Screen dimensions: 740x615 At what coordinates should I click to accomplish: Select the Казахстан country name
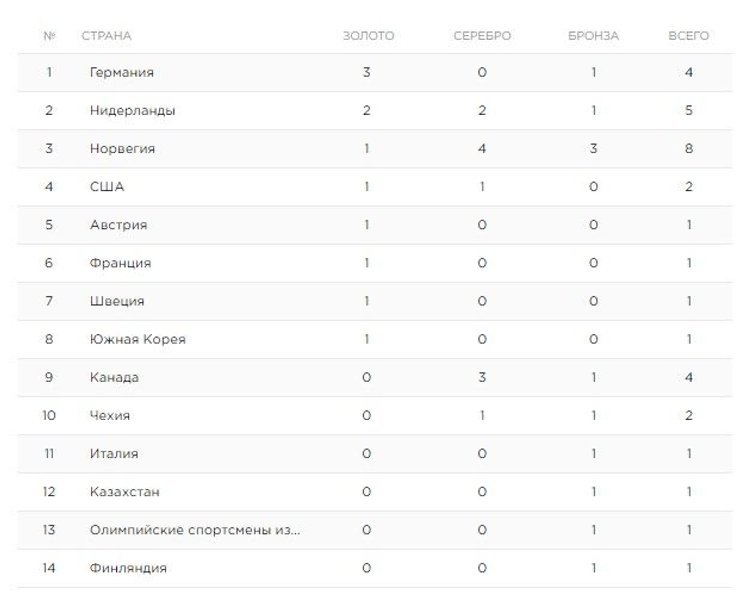tap(124, 492)
